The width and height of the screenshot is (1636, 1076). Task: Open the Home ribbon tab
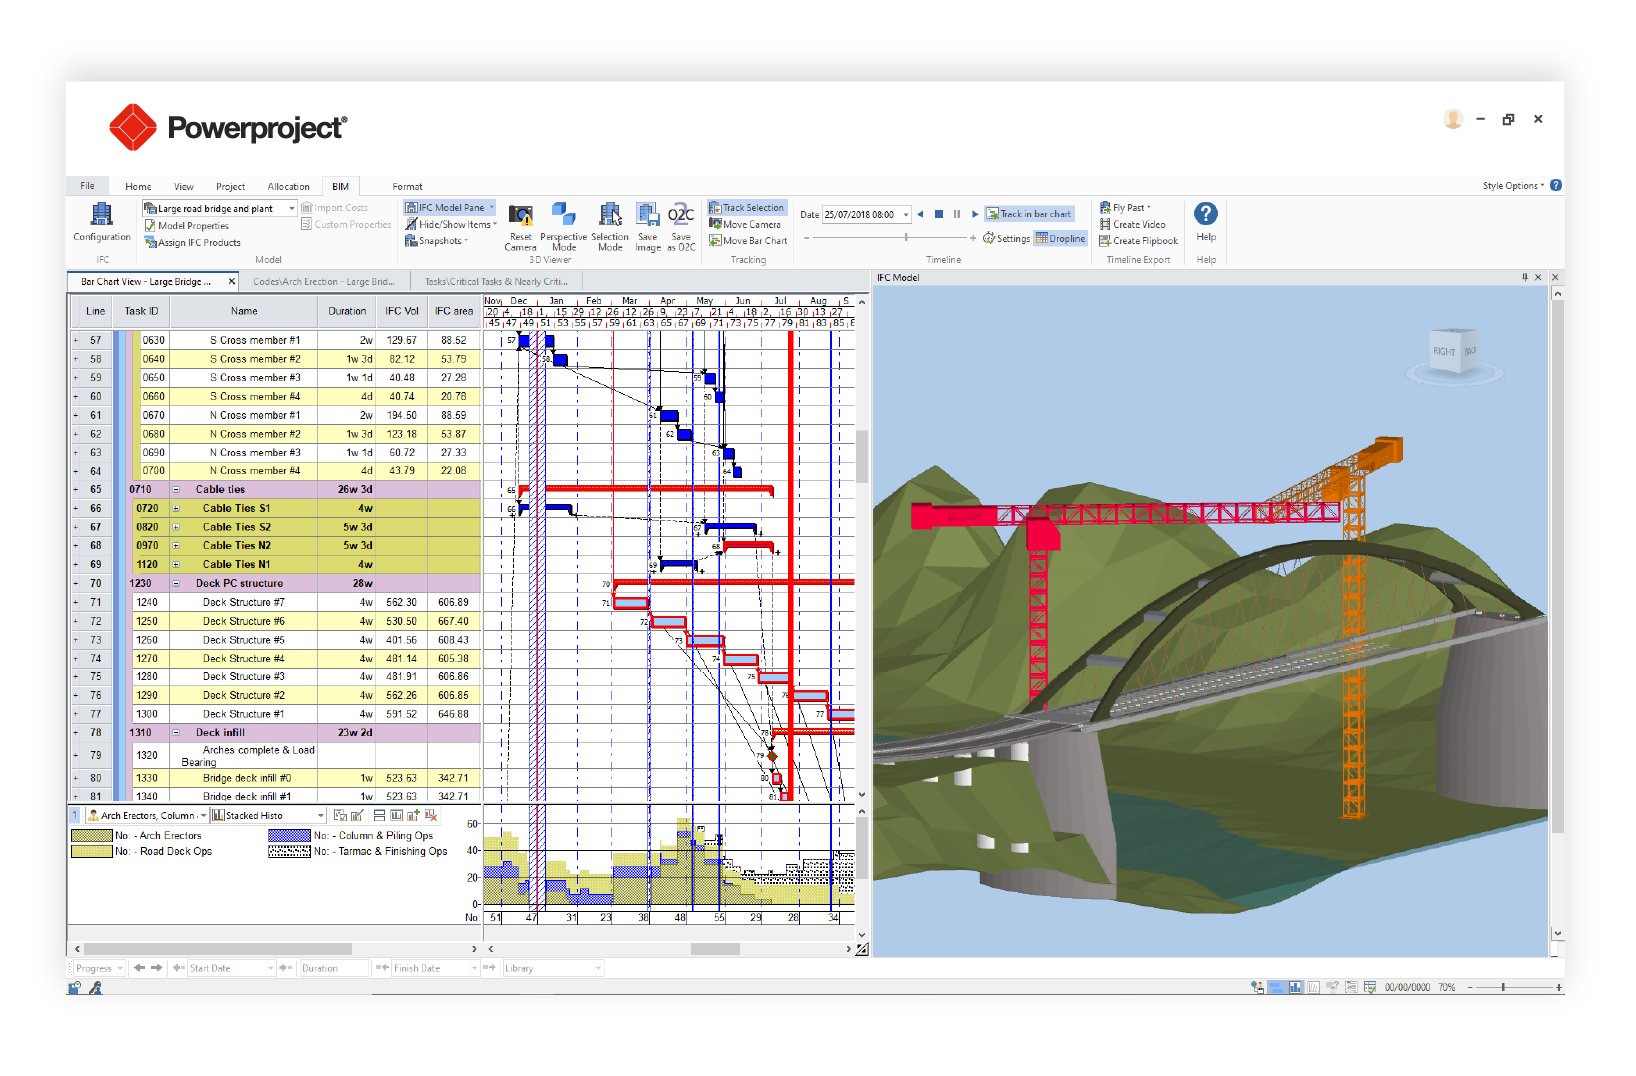click(x=138, y=187)
